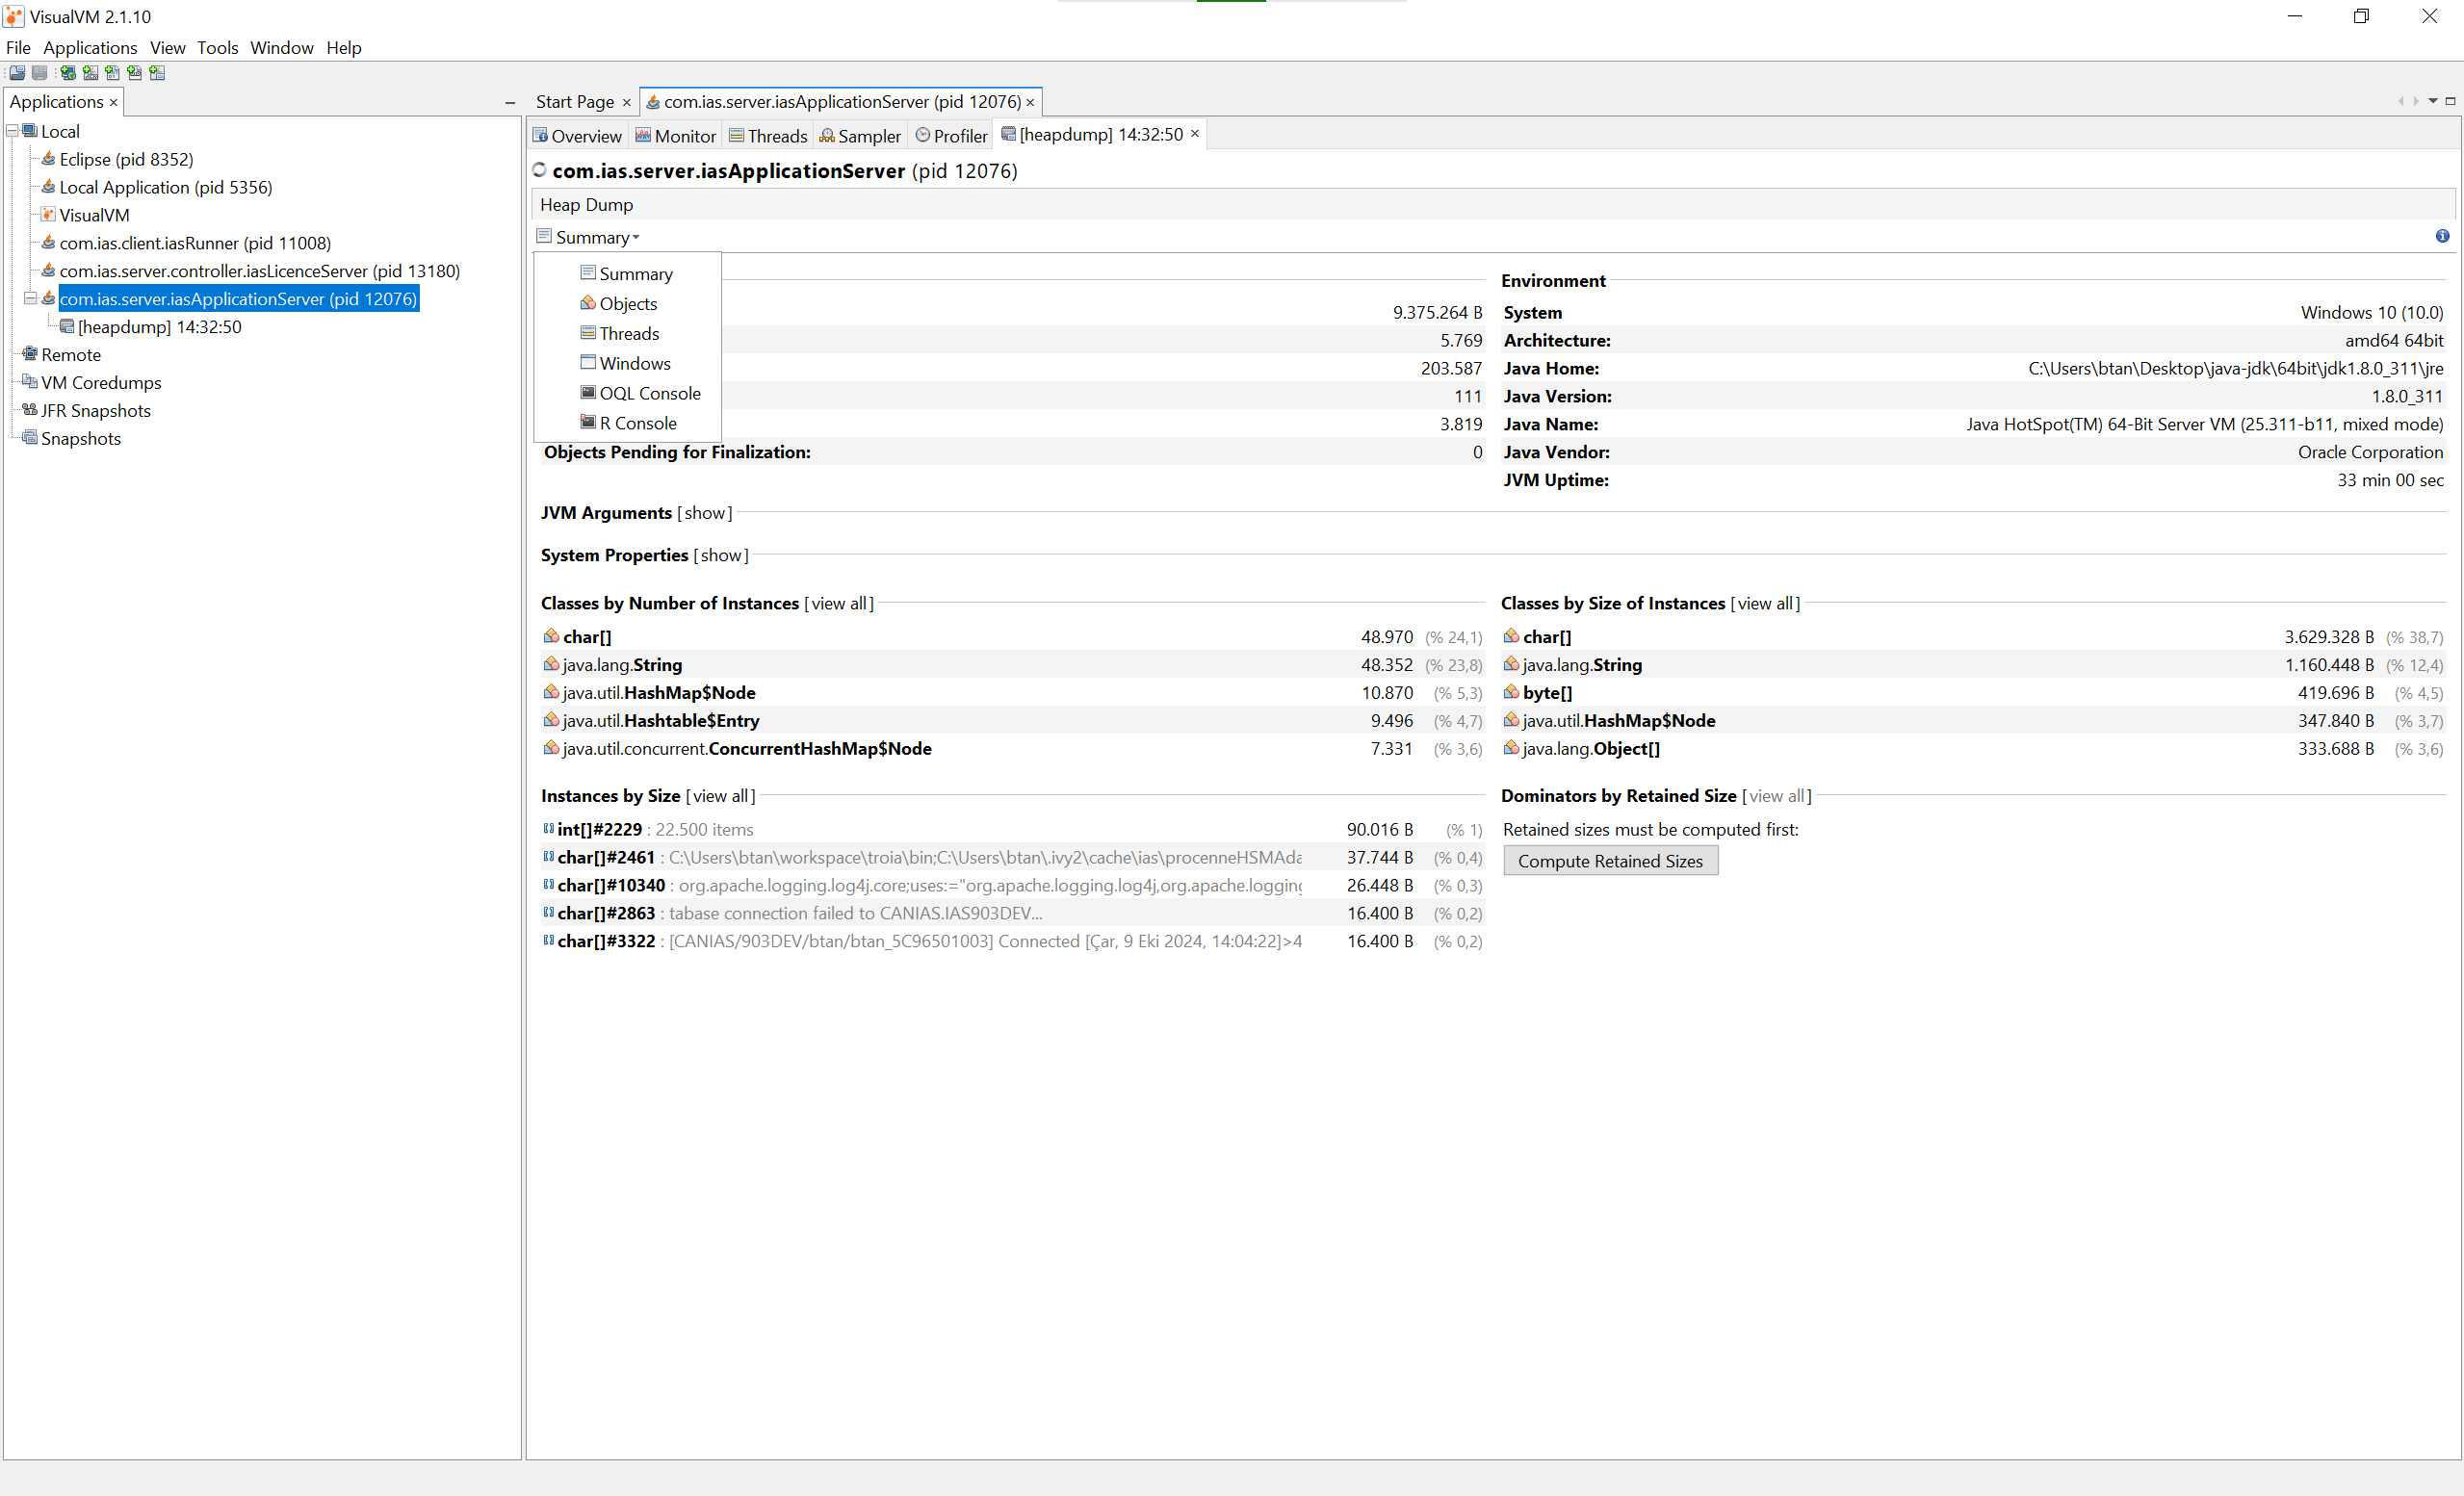Switch to the Sampler tab
The image size is (2464, 1496).
point(860,135)
